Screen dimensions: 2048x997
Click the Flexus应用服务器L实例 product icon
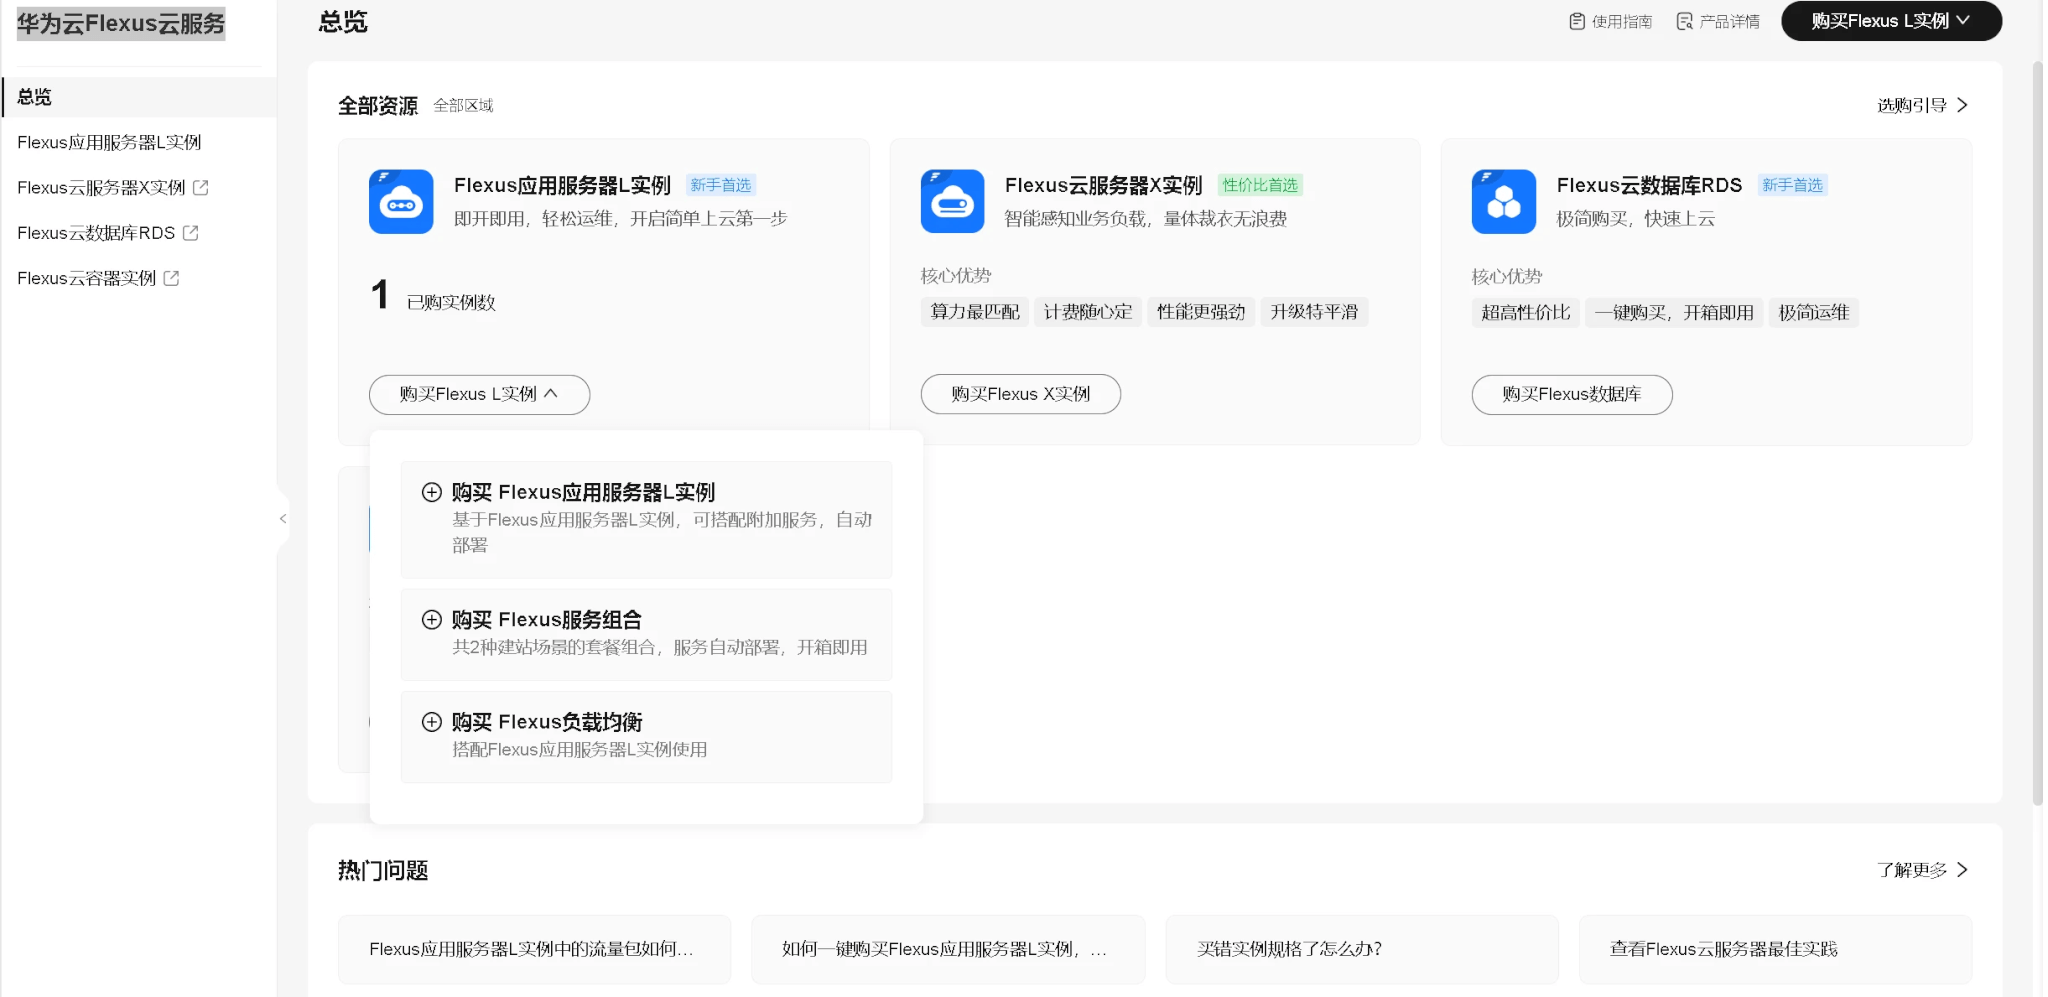[401, 201]
